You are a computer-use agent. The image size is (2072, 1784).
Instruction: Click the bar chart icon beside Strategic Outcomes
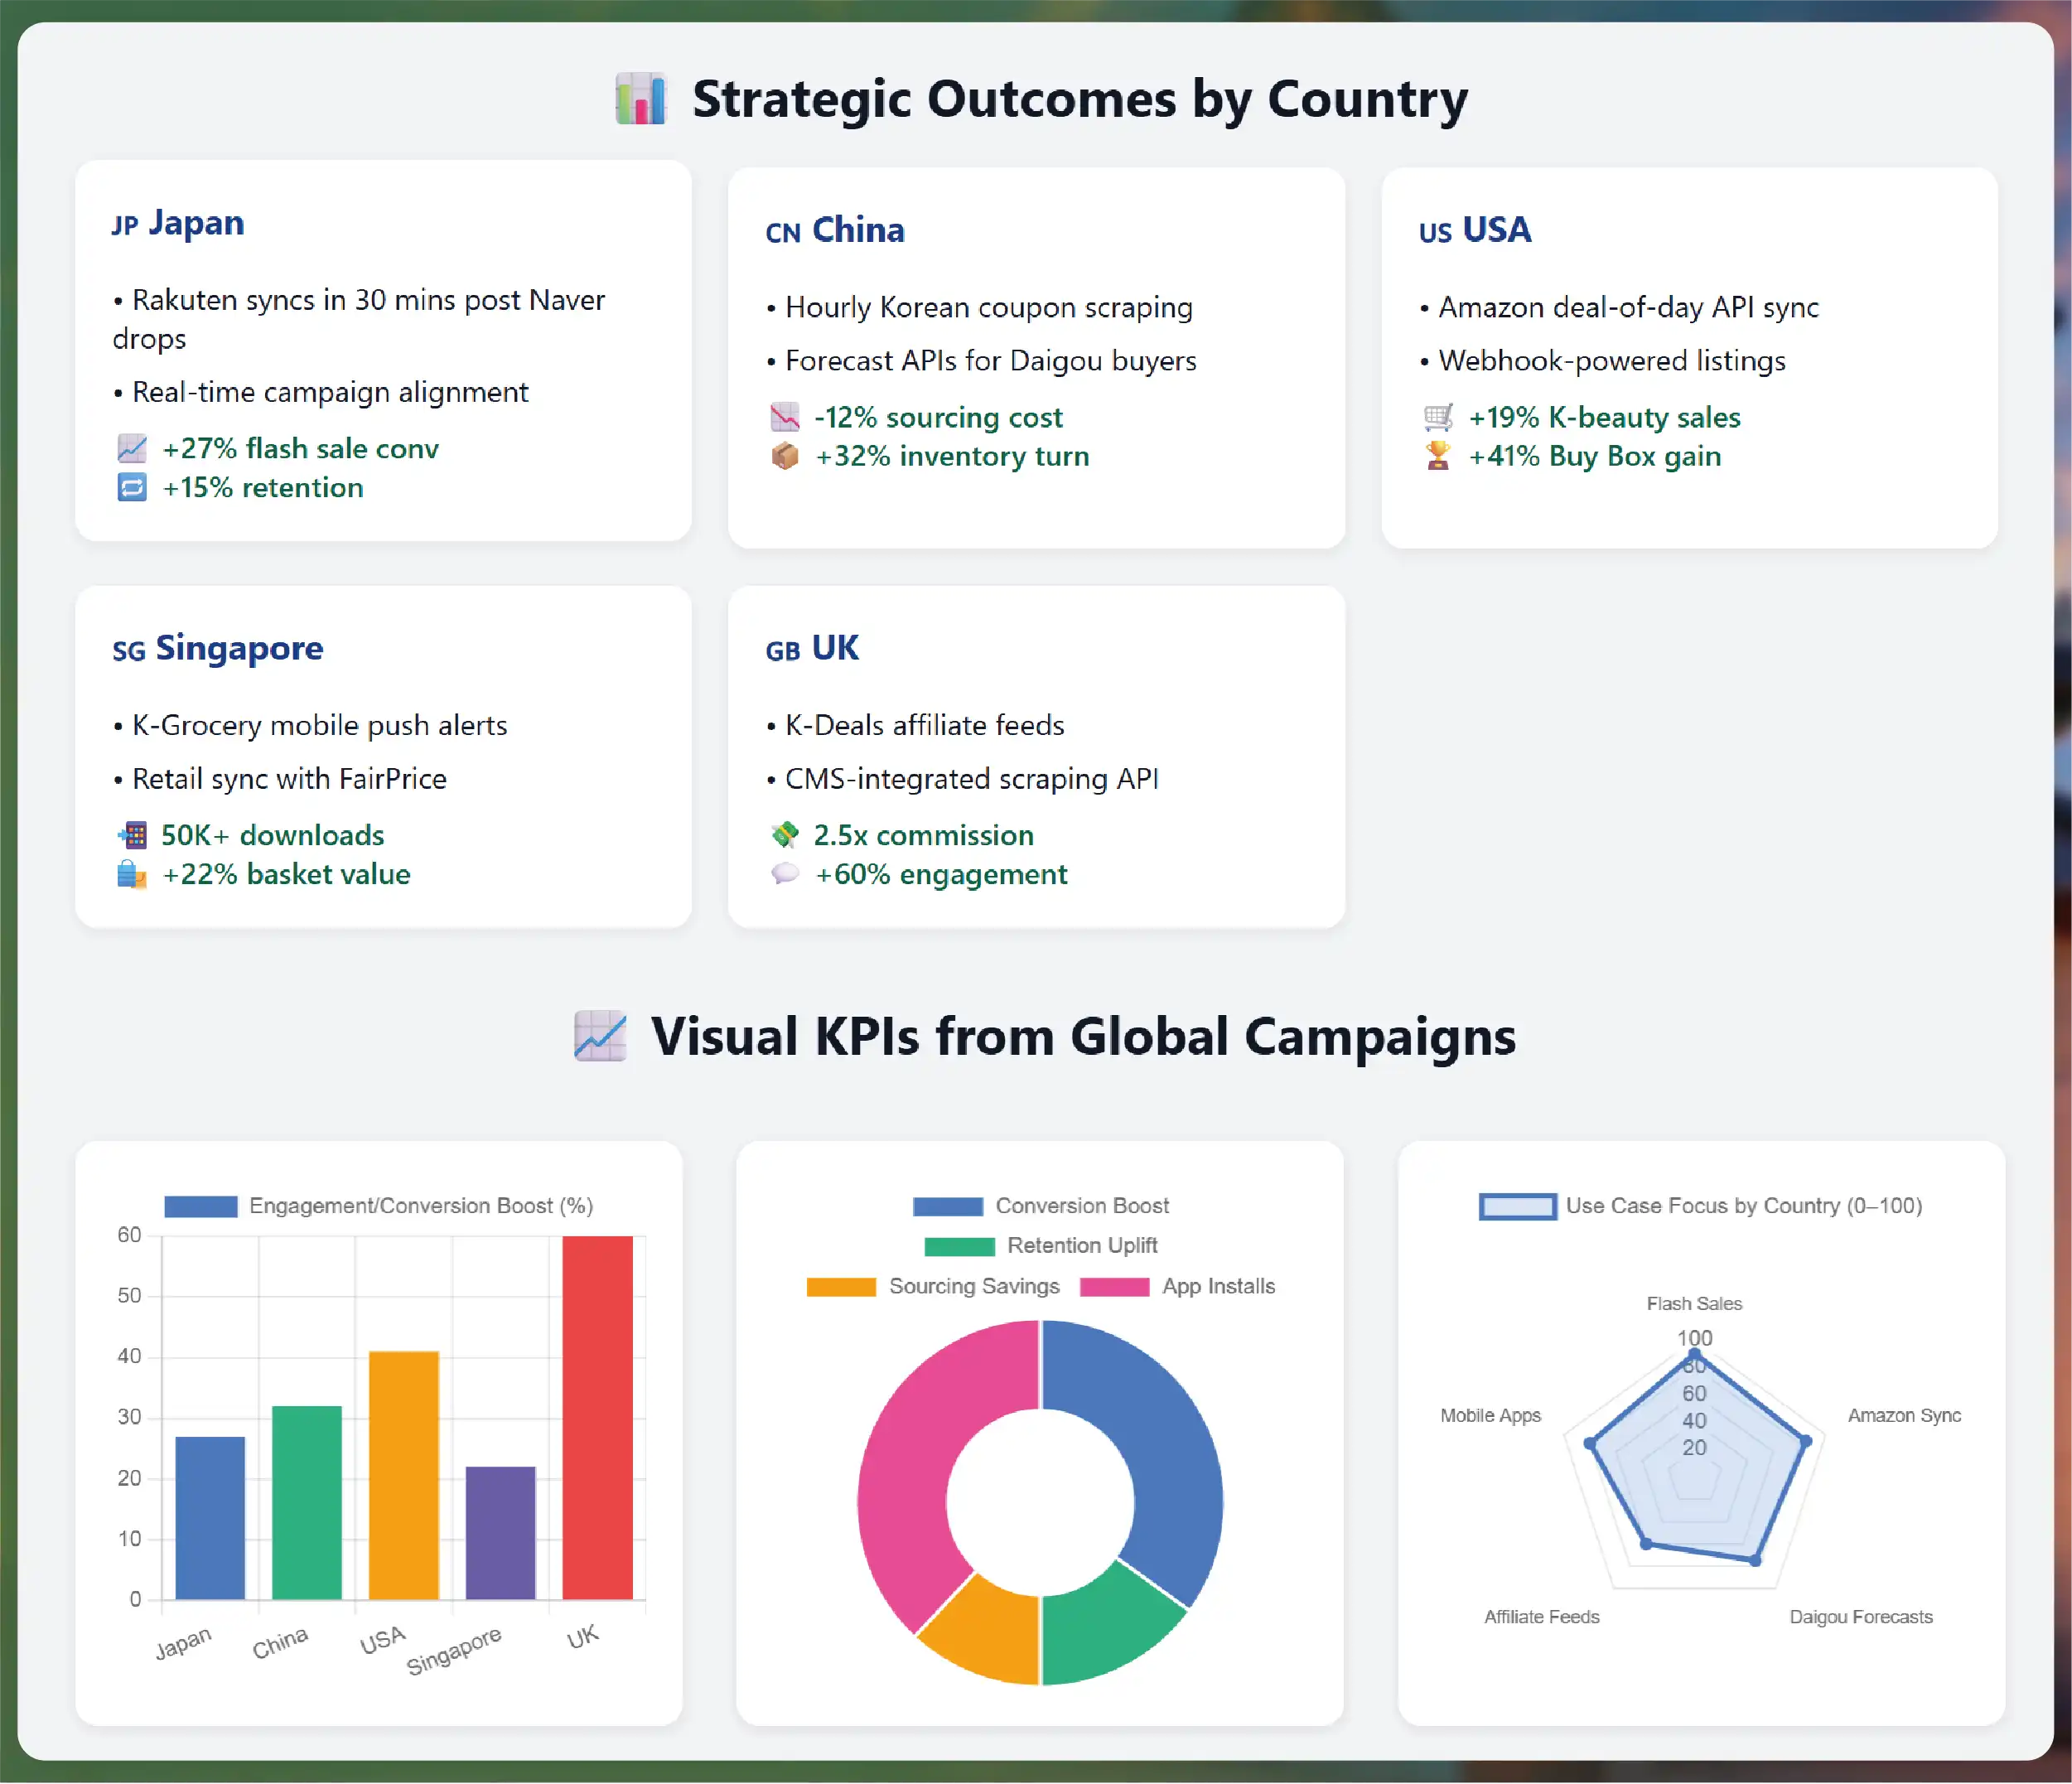pos(640,99)
